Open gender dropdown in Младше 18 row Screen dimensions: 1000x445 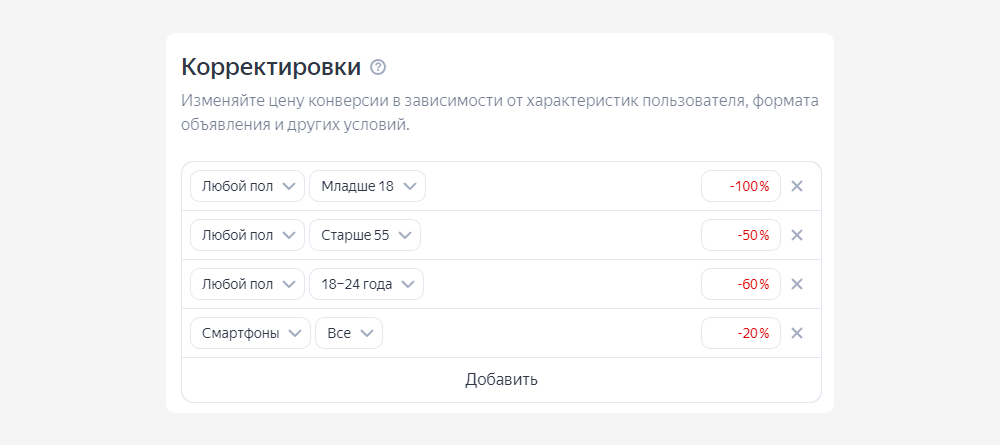247,186
